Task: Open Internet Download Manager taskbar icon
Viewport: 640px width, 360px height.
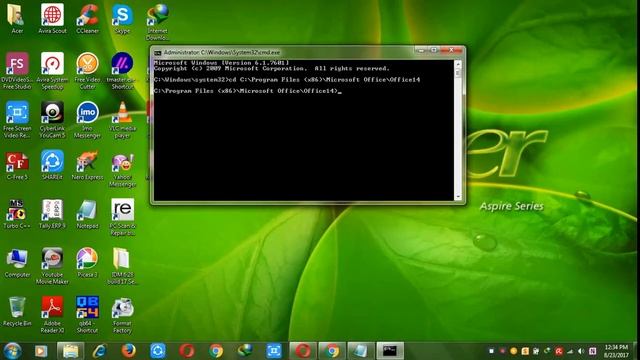Action: point(245,351)
